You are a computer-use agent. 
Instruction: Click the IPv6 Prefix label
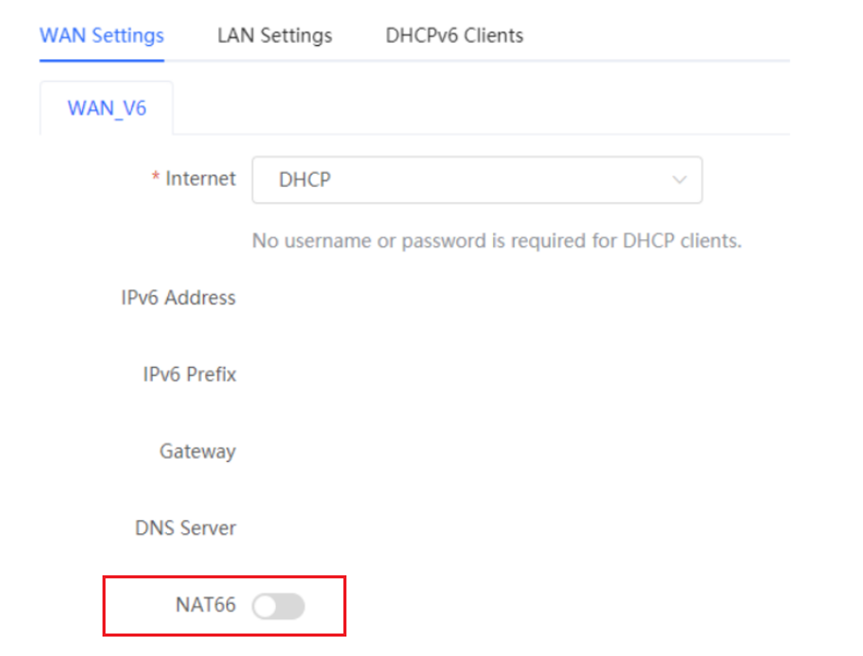tap(189, 375)
